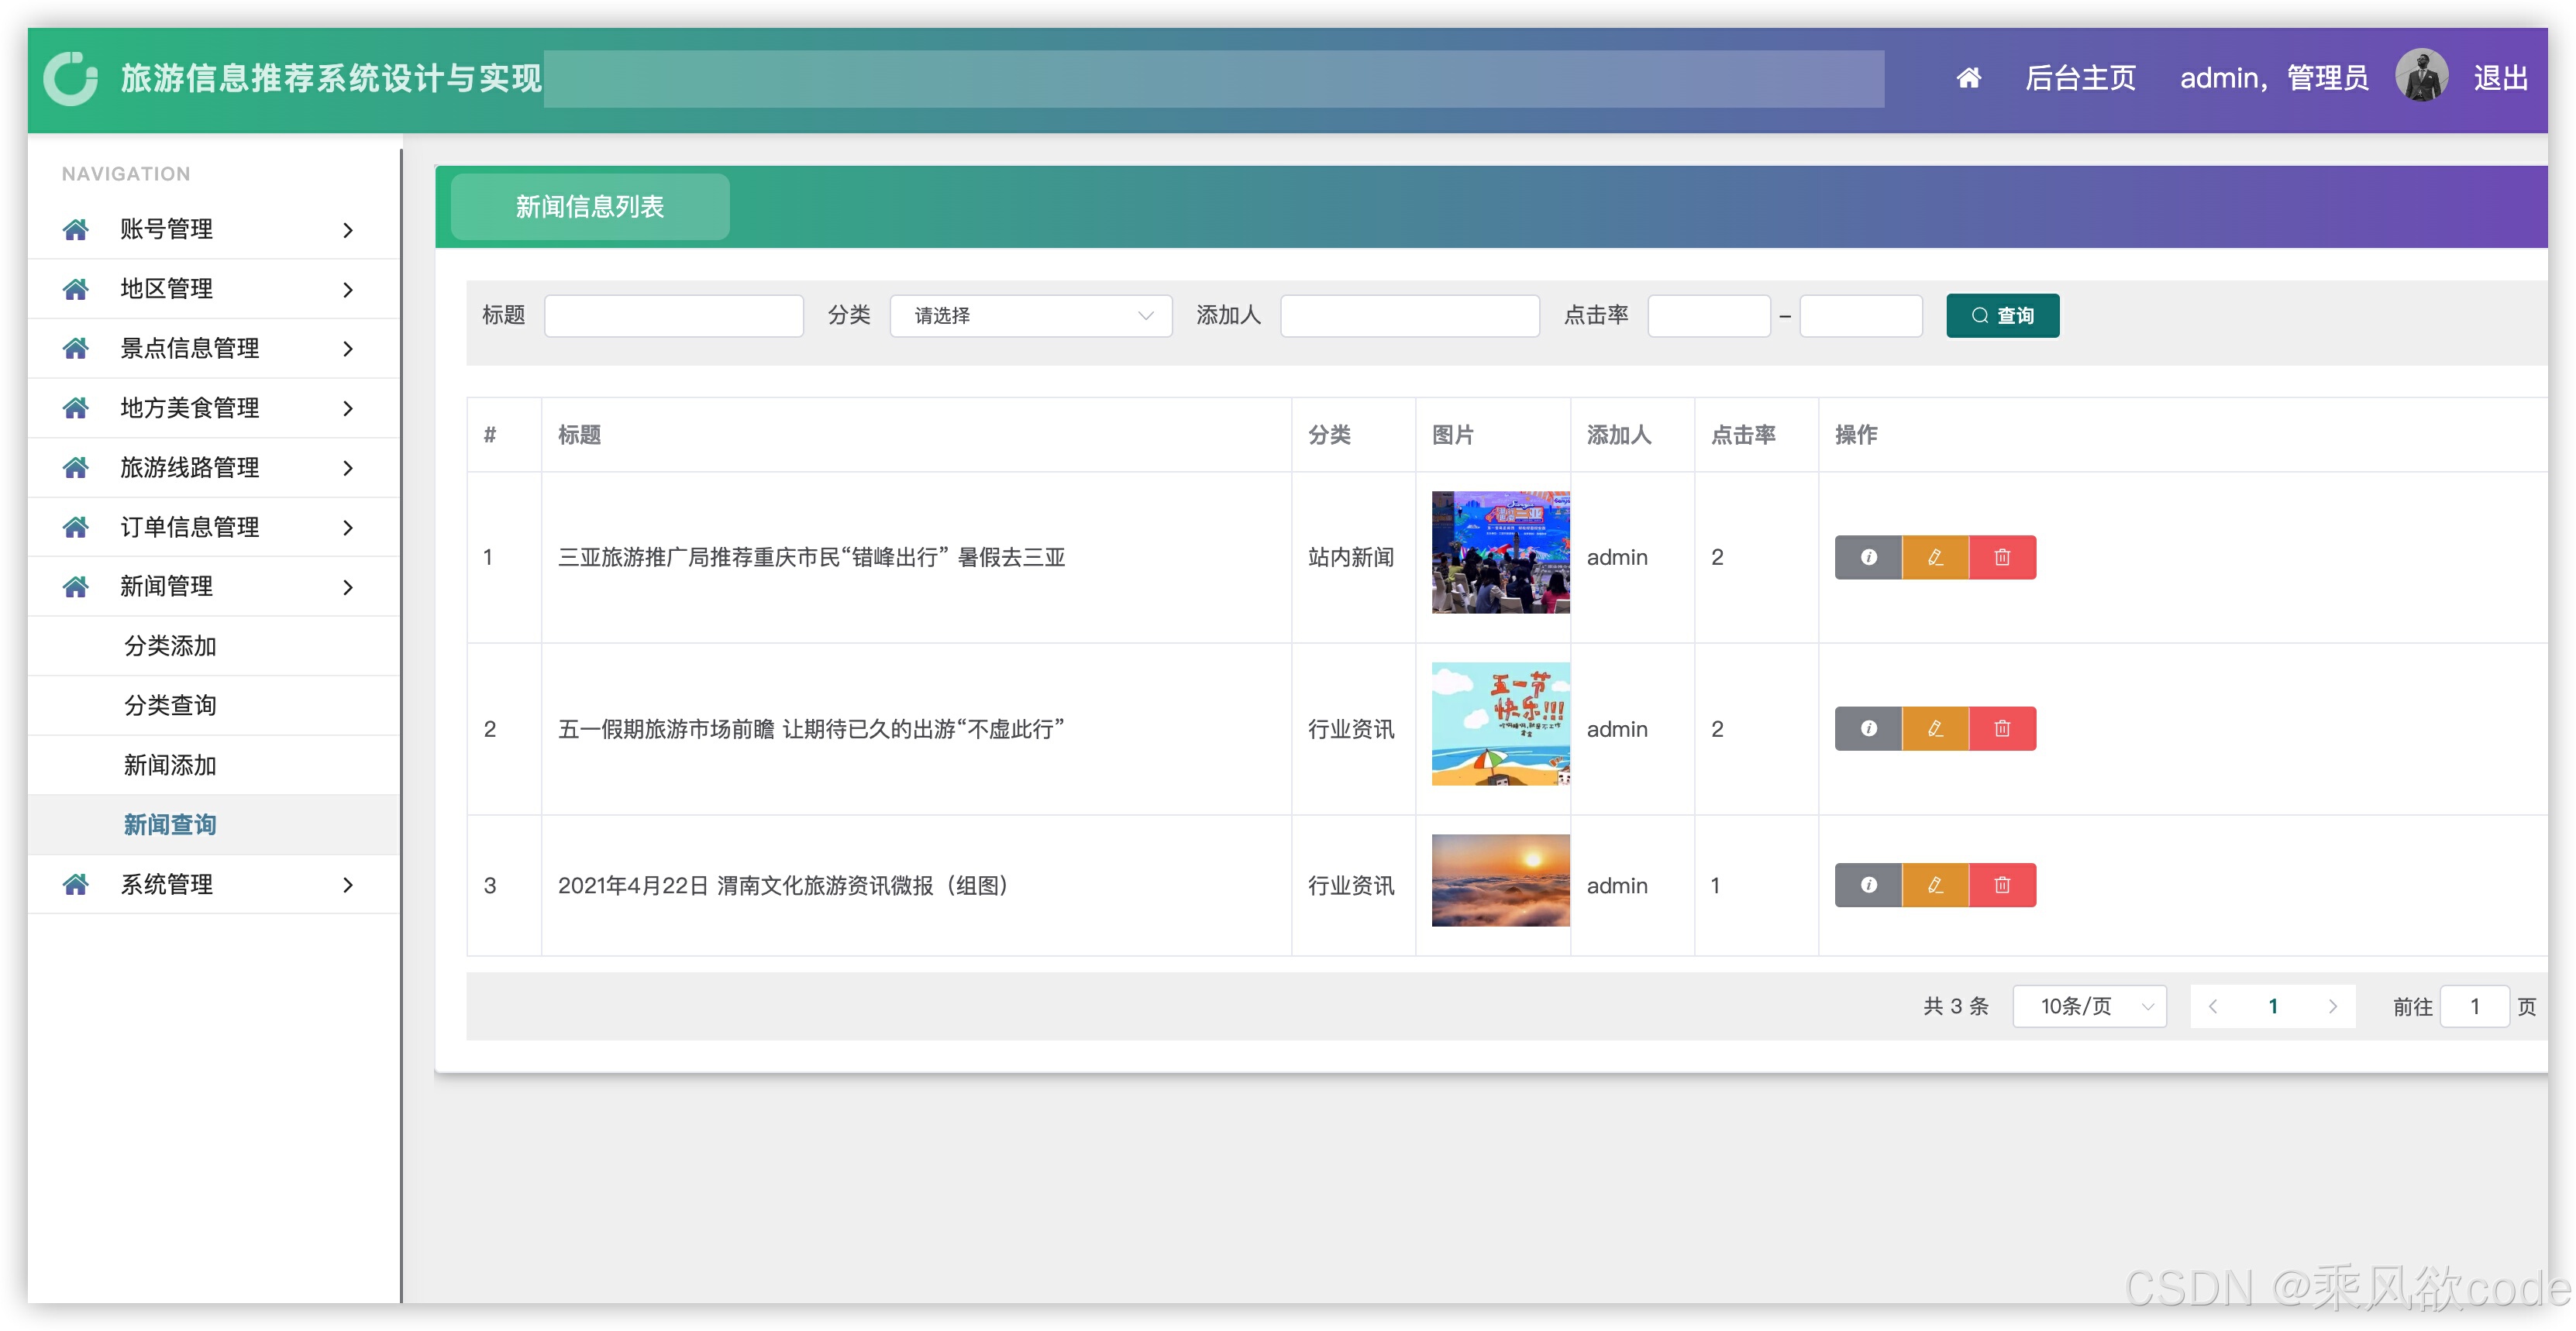
Task: Click the delete trash icon on row 3
Action: tap(2002, 884)
